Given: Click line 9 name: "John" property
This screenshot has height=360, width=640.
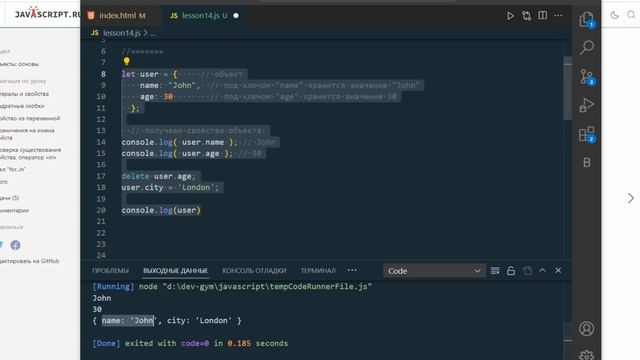Looking at the screenshot, I should pos(170,85).
